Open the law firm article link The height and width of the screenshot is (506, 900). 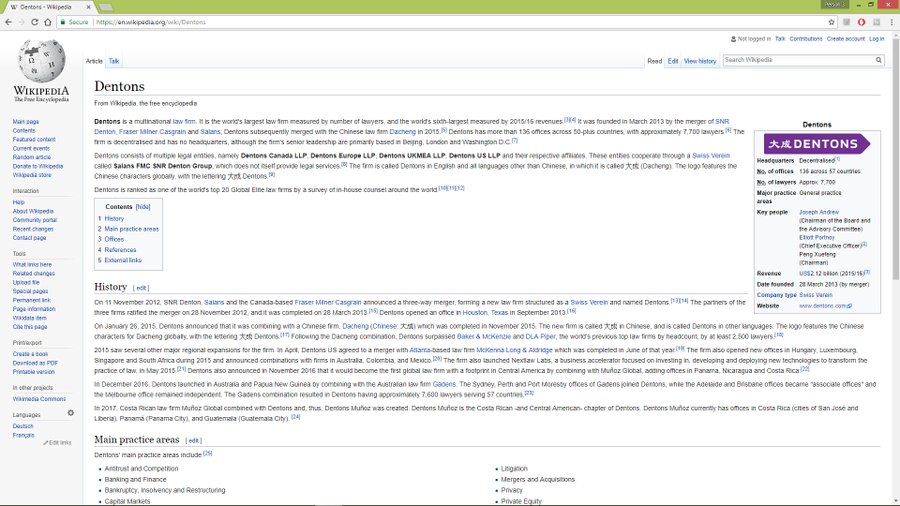pos(184,122)
